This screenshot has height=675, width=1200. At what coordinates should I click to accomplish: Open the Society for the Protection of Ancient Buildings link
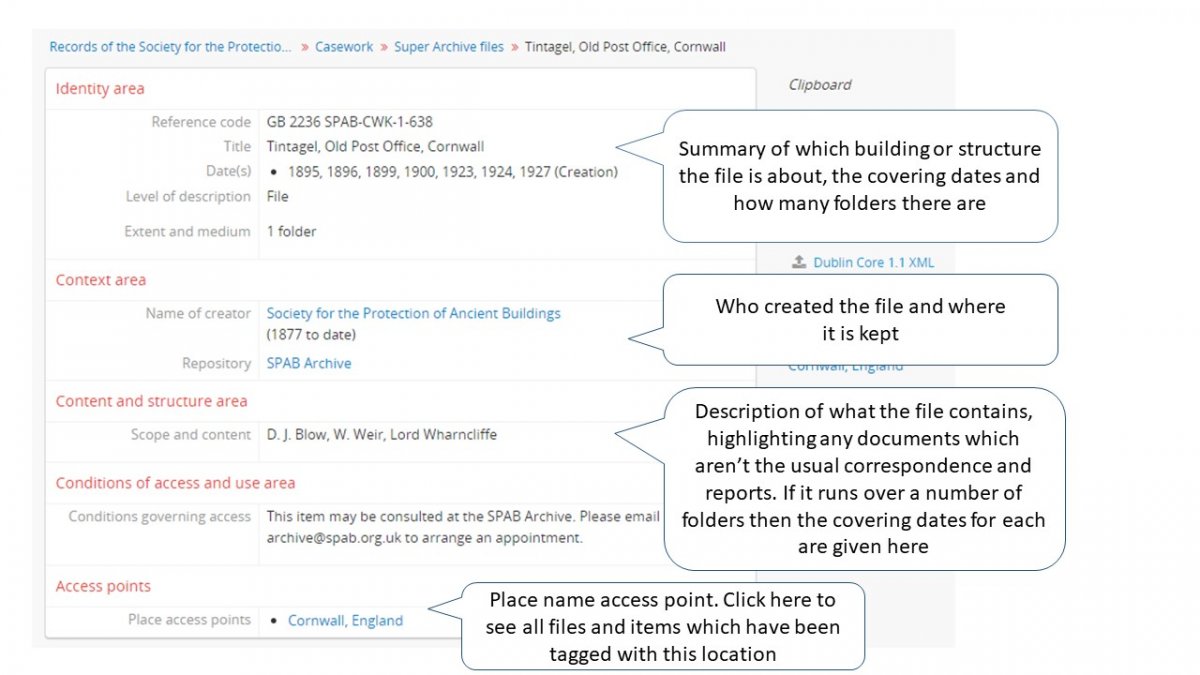click(413, 313)
